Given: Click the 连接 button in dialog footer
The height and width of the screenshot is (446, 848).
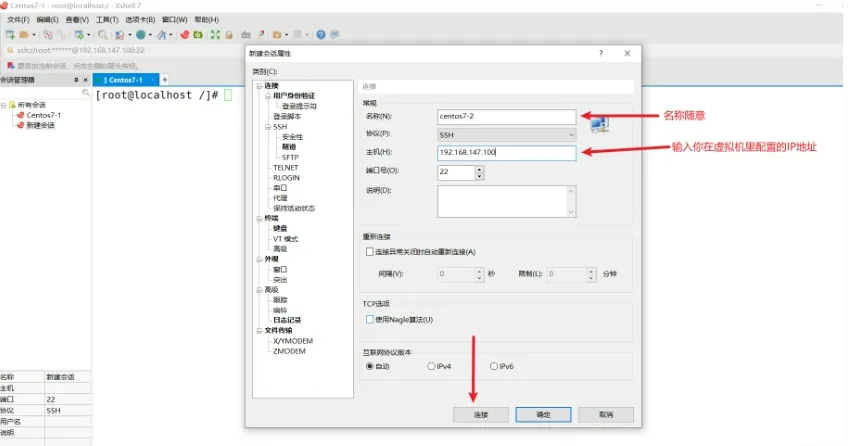Looking at the screenshot, I should [x=481, y=415].
